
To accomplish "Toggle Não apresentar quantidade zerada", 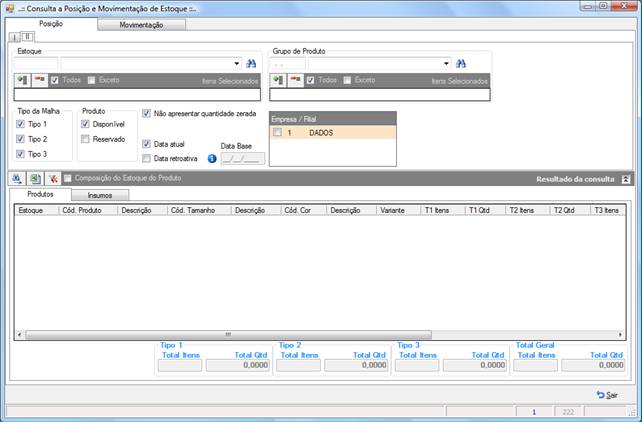I will tap(146, 113).
